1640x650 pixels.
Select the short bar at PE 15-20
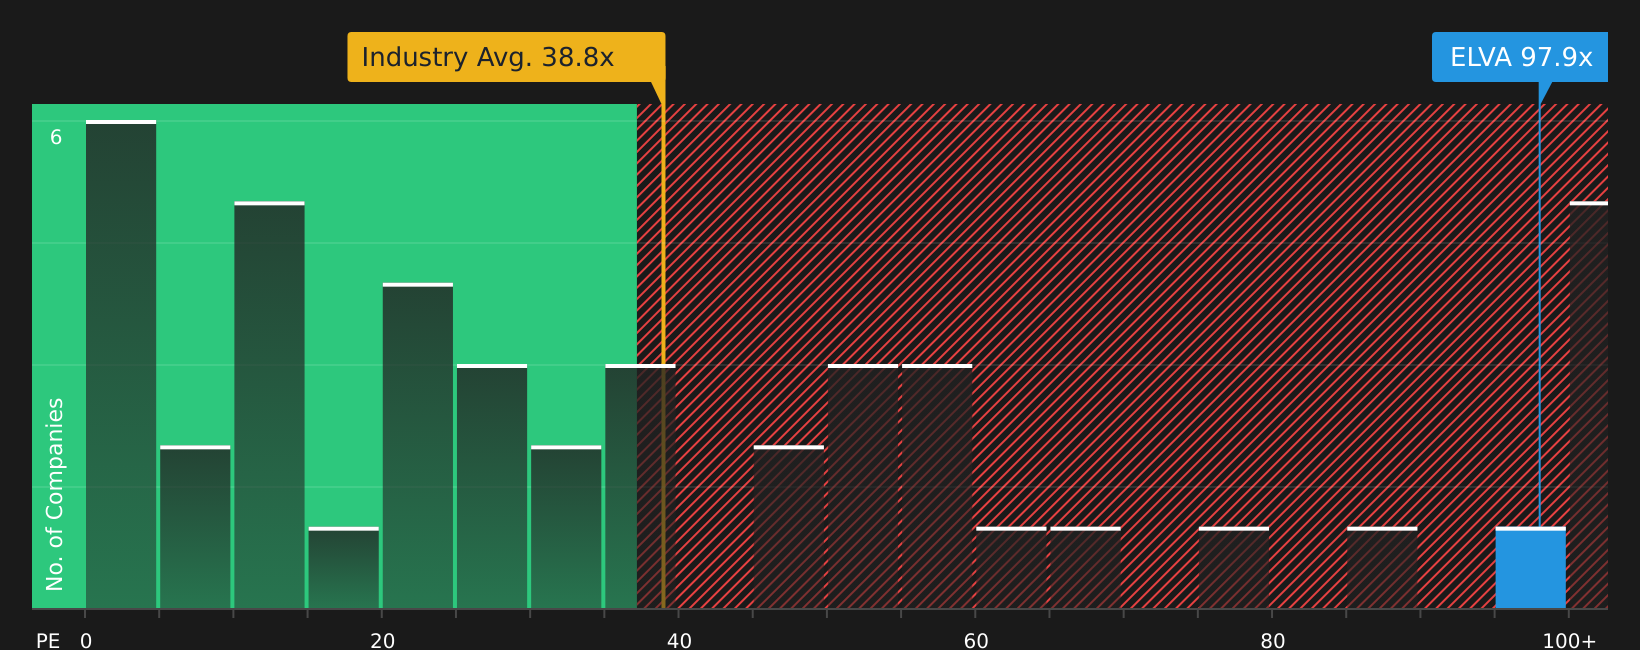pyautogui.click(x=344, y=568)
